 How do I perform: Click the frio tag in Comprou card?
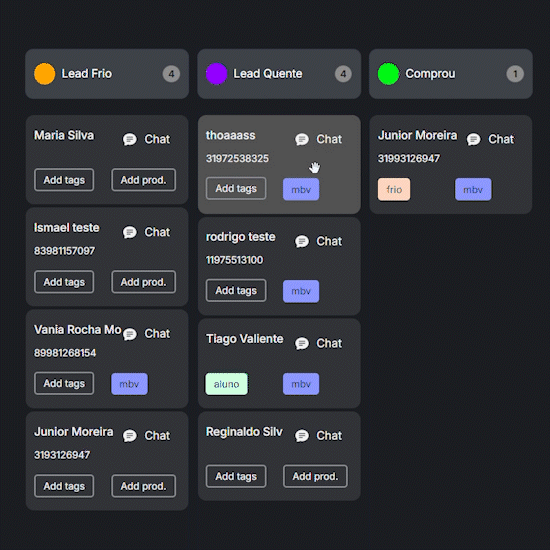tap(394, 189)
